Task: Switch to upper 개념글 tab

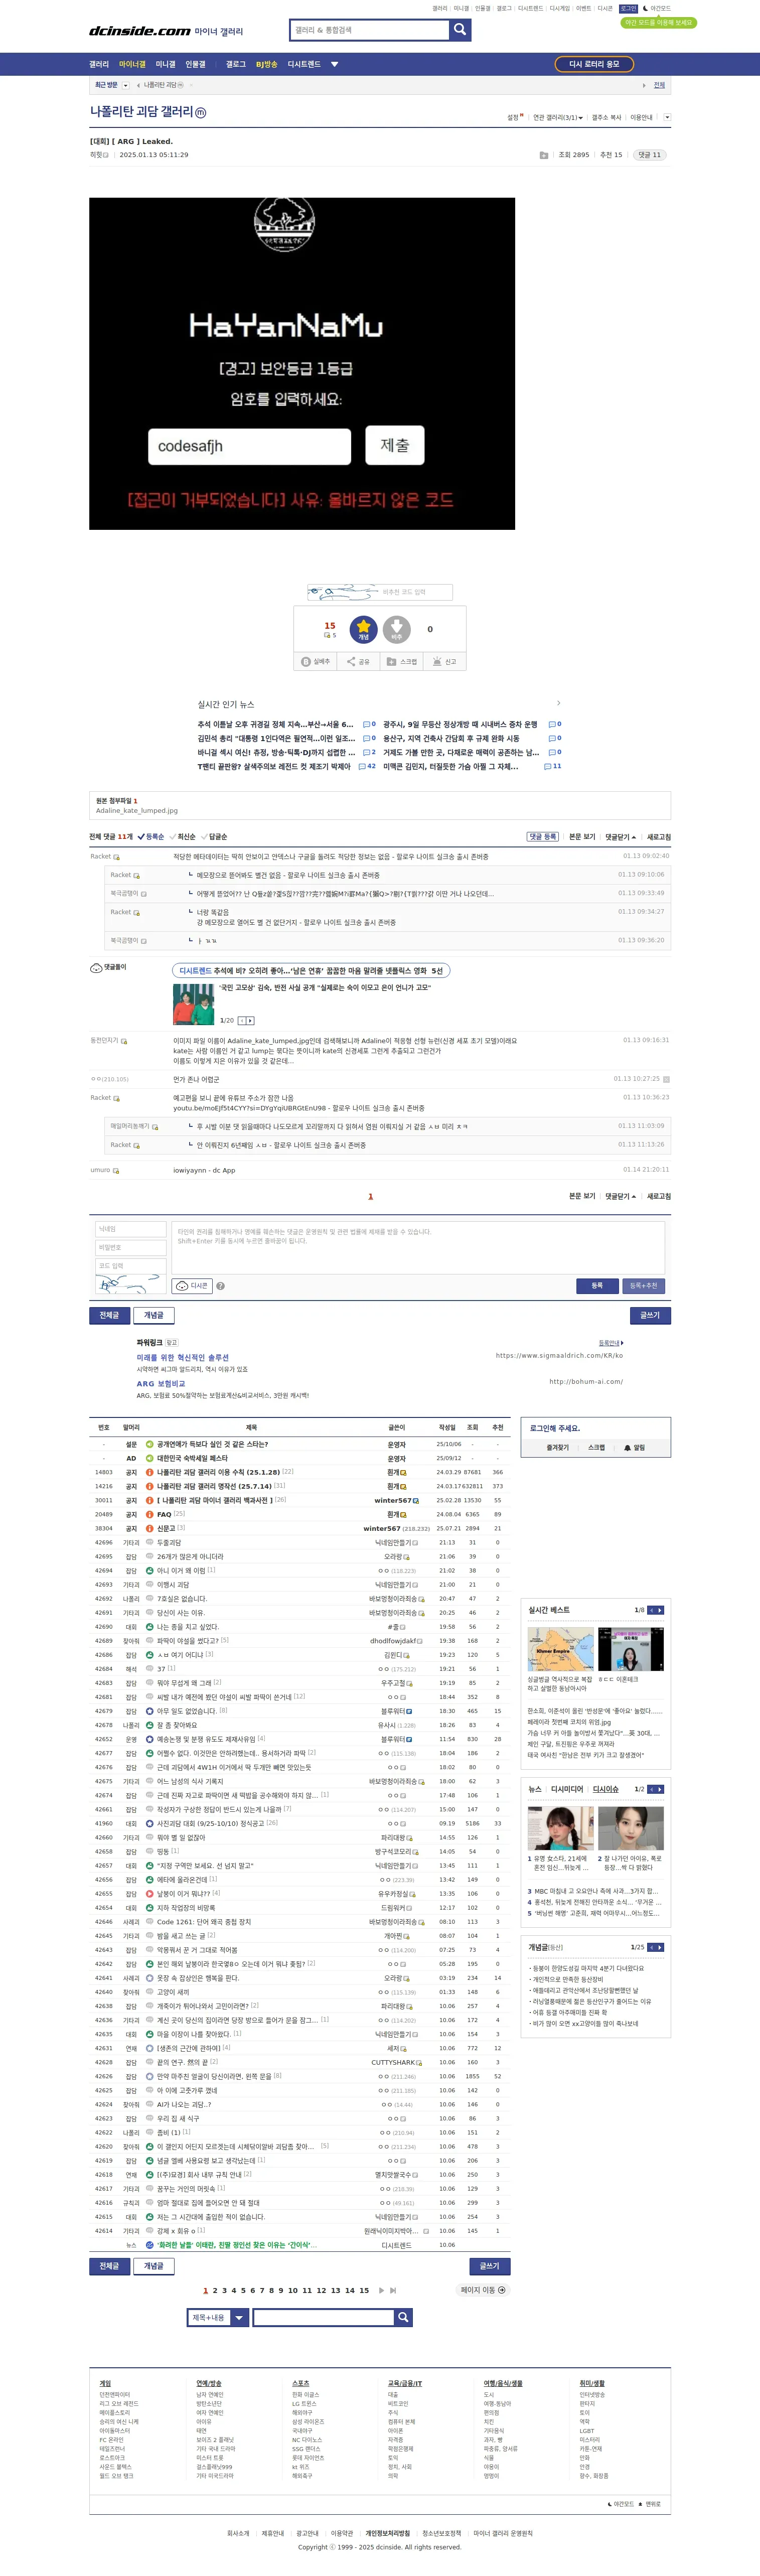Action: (x=153, y=1315)
